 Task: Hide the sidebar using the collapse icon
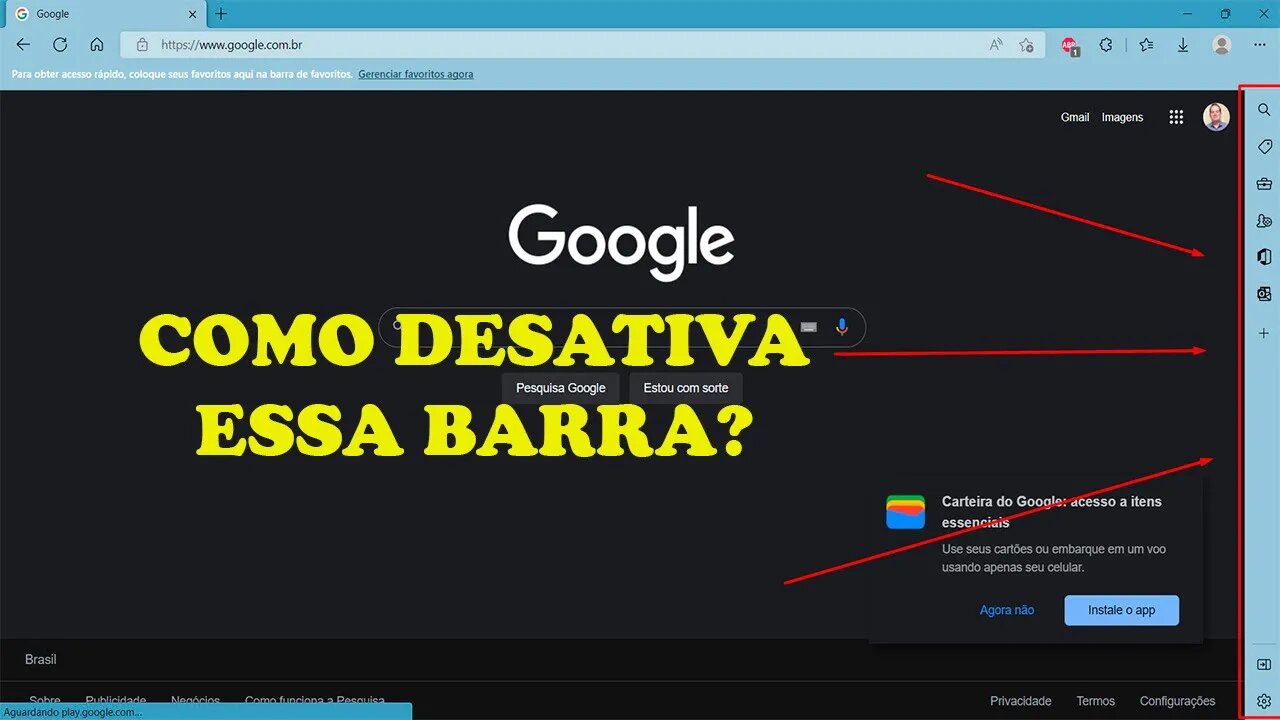1264,664
